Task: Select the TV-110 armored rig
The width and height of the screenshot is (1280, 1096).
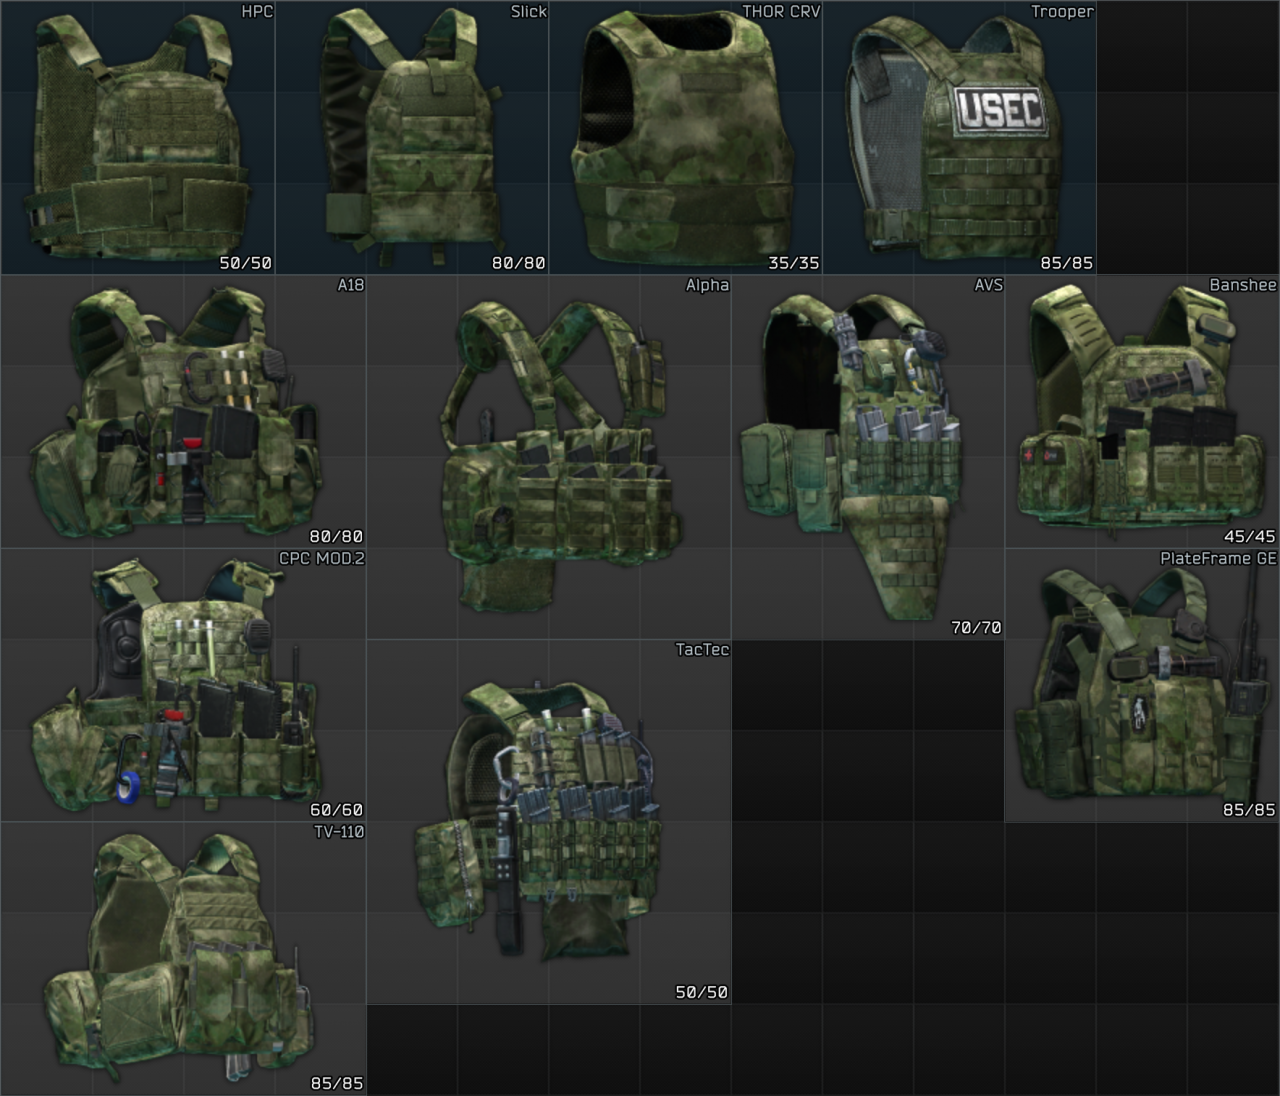Action: [183, 959]
